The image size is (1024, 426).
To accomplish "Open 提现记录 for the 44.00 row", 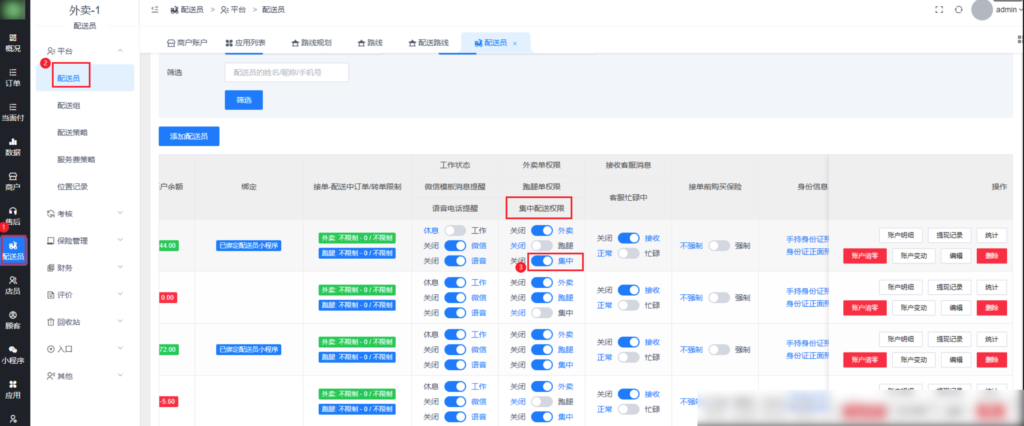I will coord(950,235).
